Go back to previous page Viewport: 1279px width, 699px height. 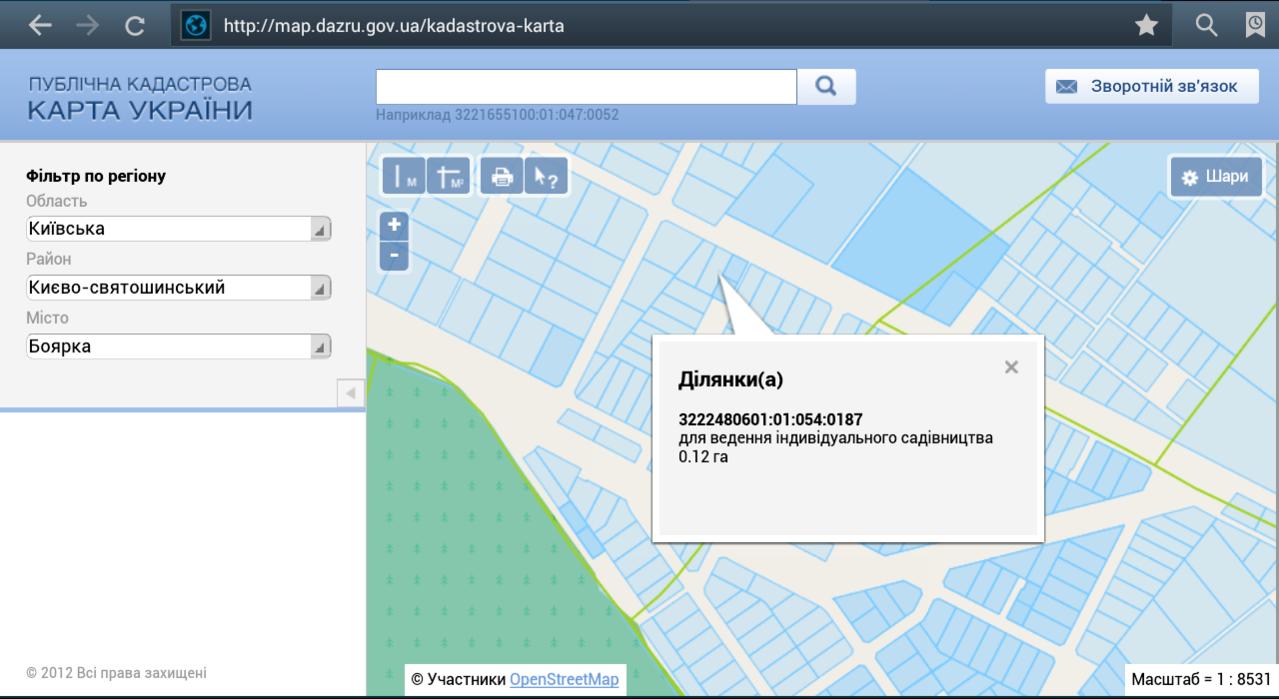41,26
